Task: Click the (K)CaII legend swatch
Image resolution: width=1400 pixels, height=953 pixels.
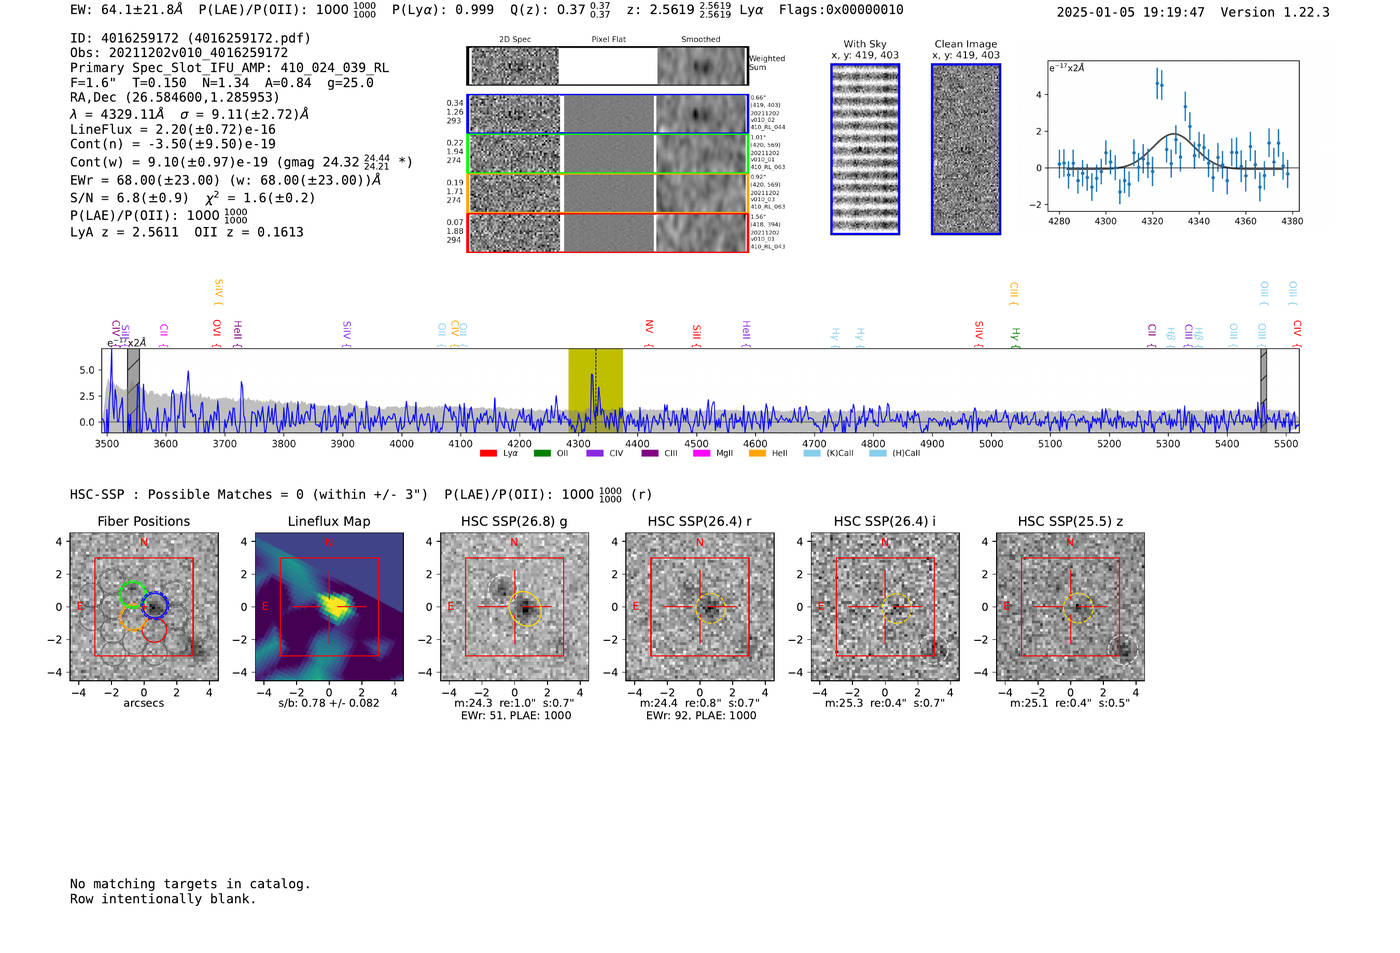Action: (812, 453)
